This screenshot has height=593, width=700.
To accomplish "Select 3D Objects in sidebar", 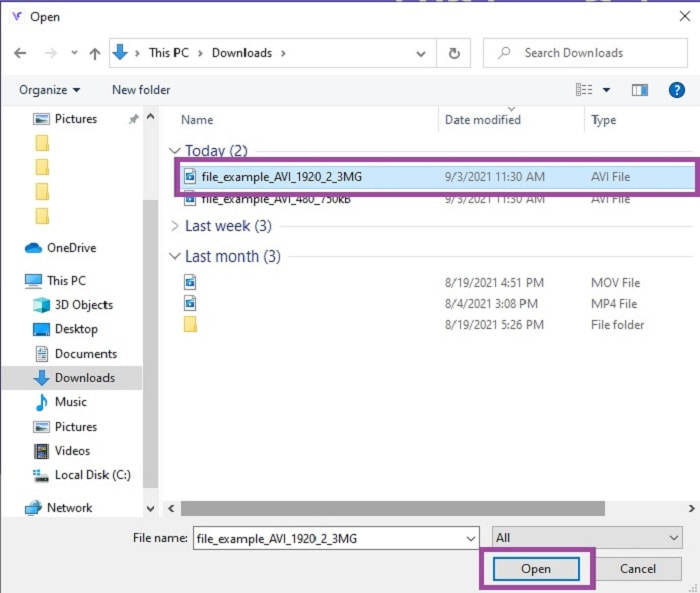I will tap(84, 305).
